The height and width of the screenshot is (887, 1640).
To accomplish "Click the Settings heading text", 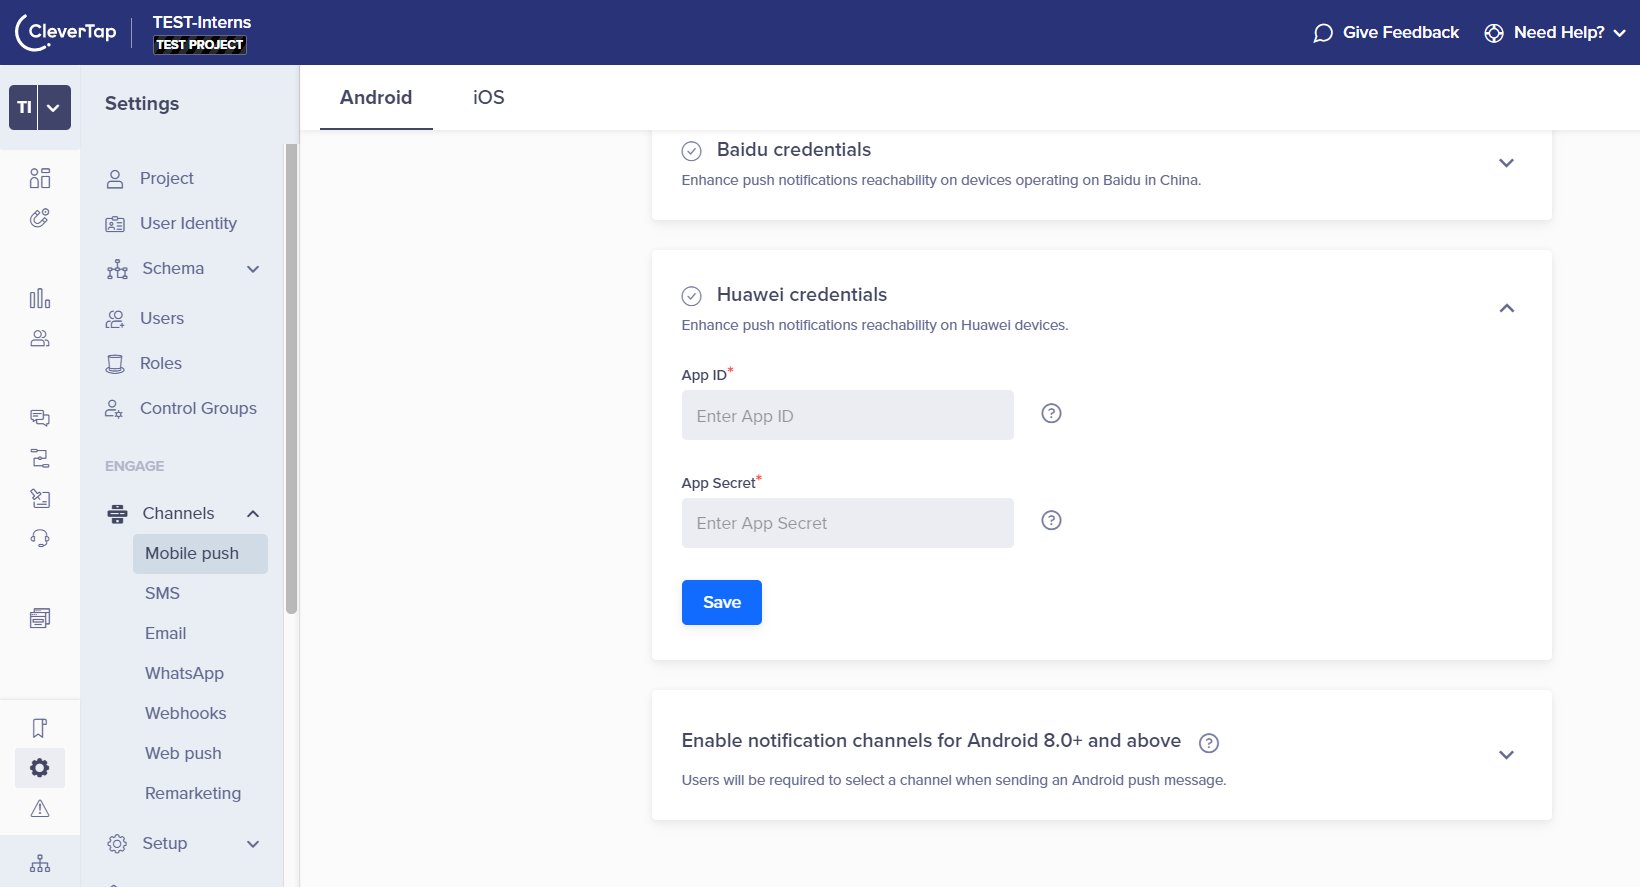I will (x=142, y=104).
